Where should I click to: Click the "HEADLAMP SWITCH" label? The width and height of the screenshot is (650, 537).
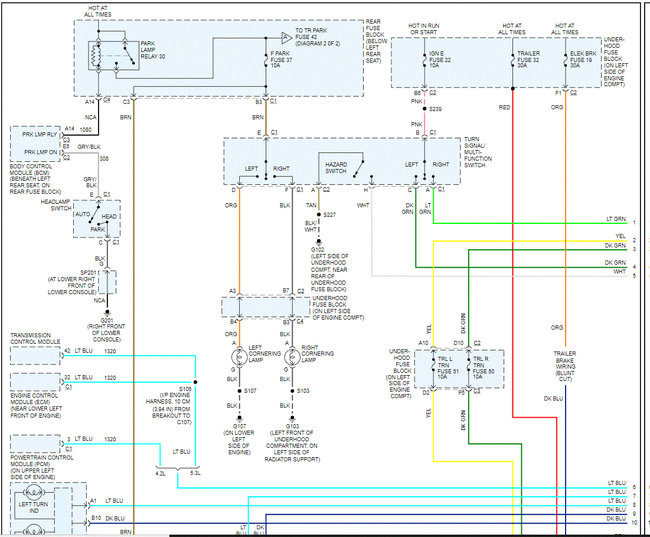coord(56,205)
